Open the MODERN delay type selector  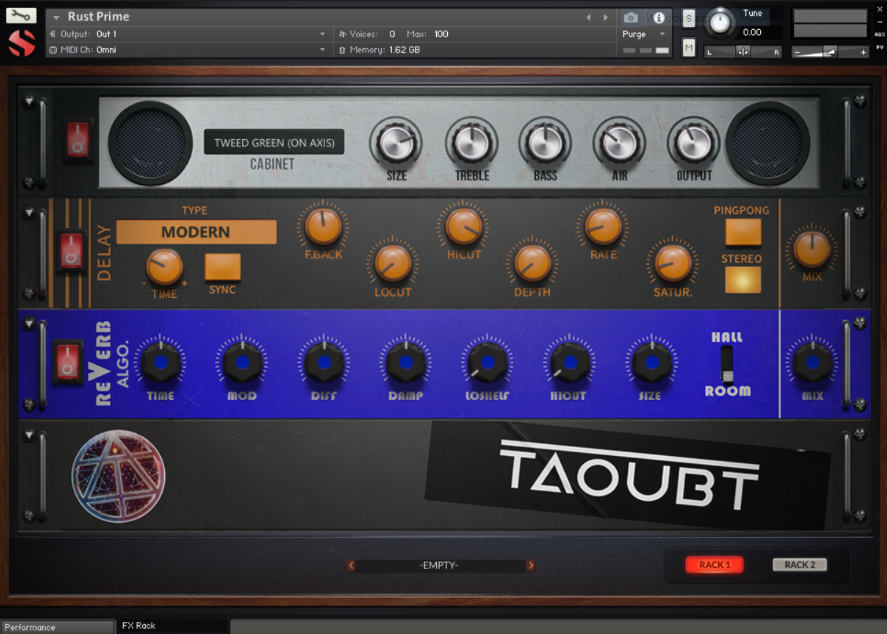195,231
